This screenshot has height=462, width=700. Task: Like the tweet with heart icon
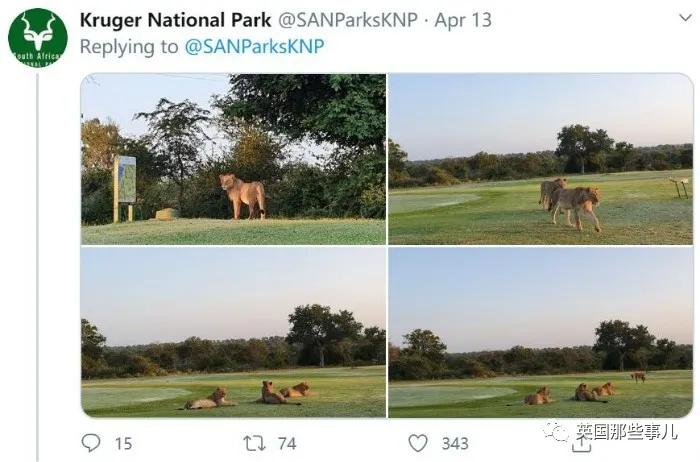[418, 443]
